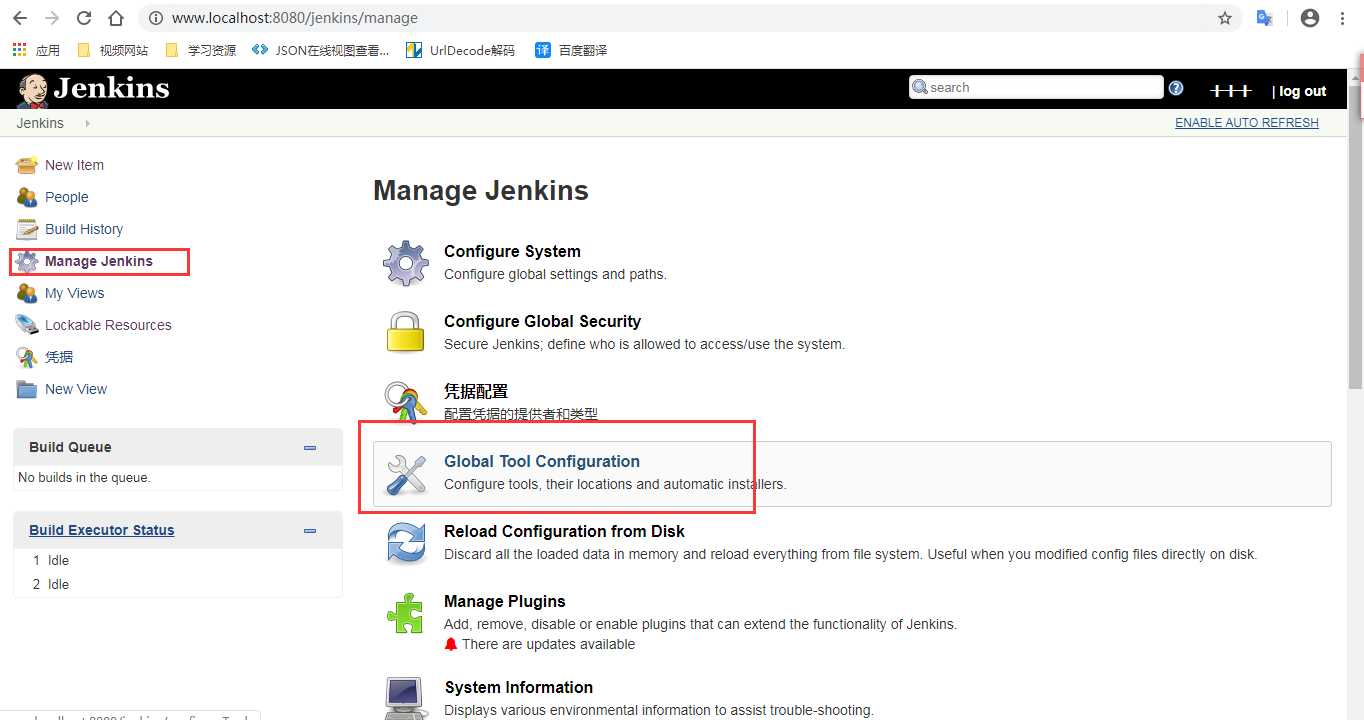Open Build History in sidebar
The image size is (1364, 720).
84,229
